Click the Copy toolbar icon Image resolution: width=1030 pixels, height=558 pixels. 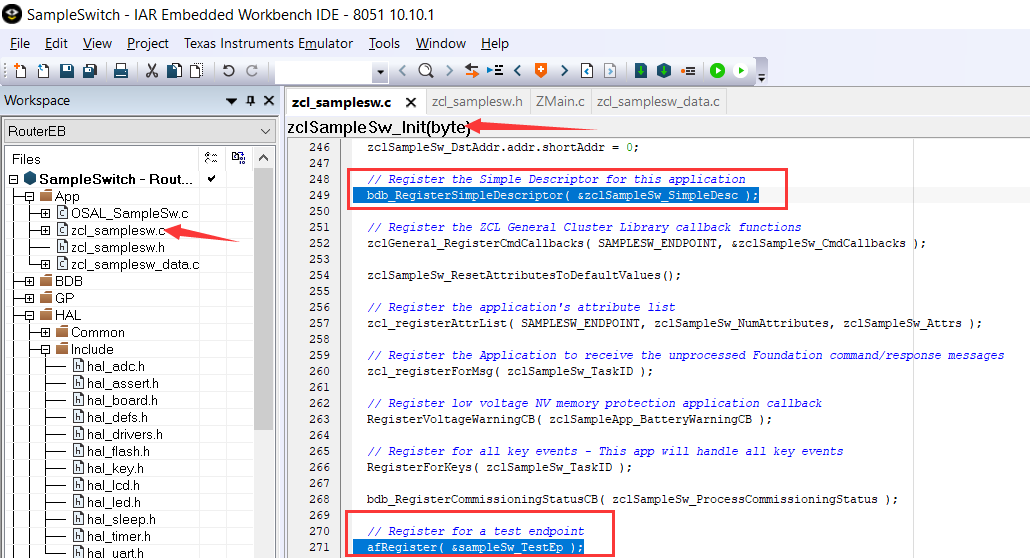click(174, 70)
